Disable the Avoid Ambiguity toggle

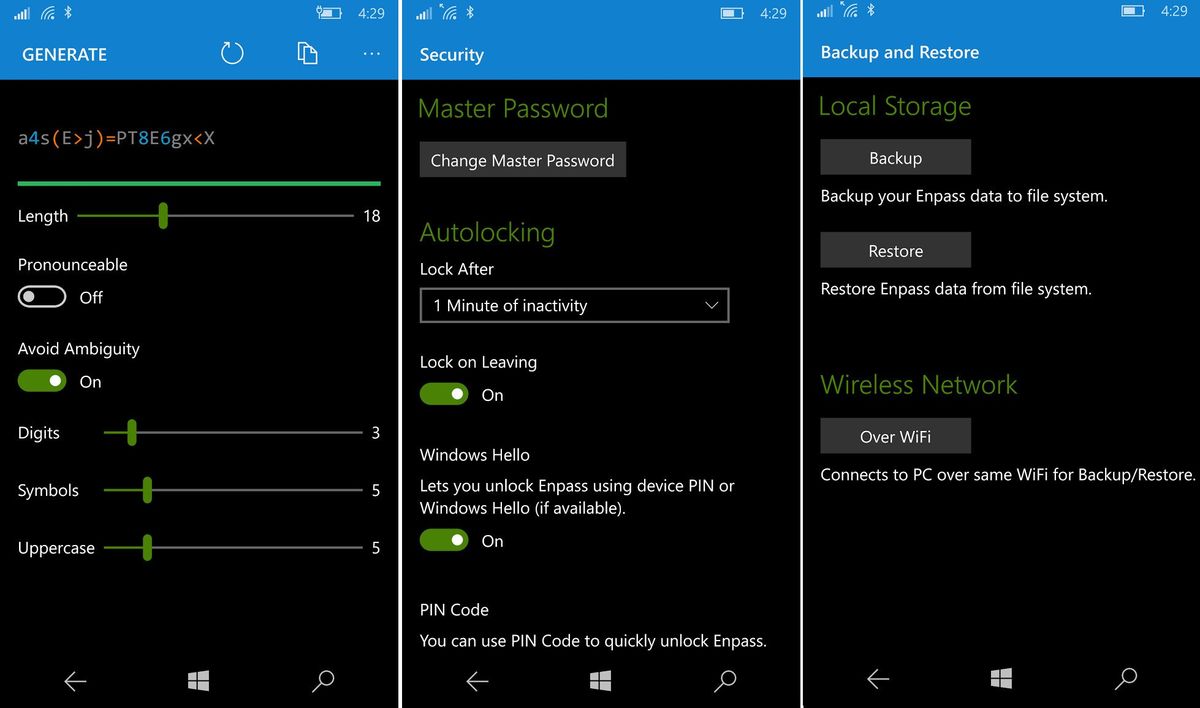point(41,381)
